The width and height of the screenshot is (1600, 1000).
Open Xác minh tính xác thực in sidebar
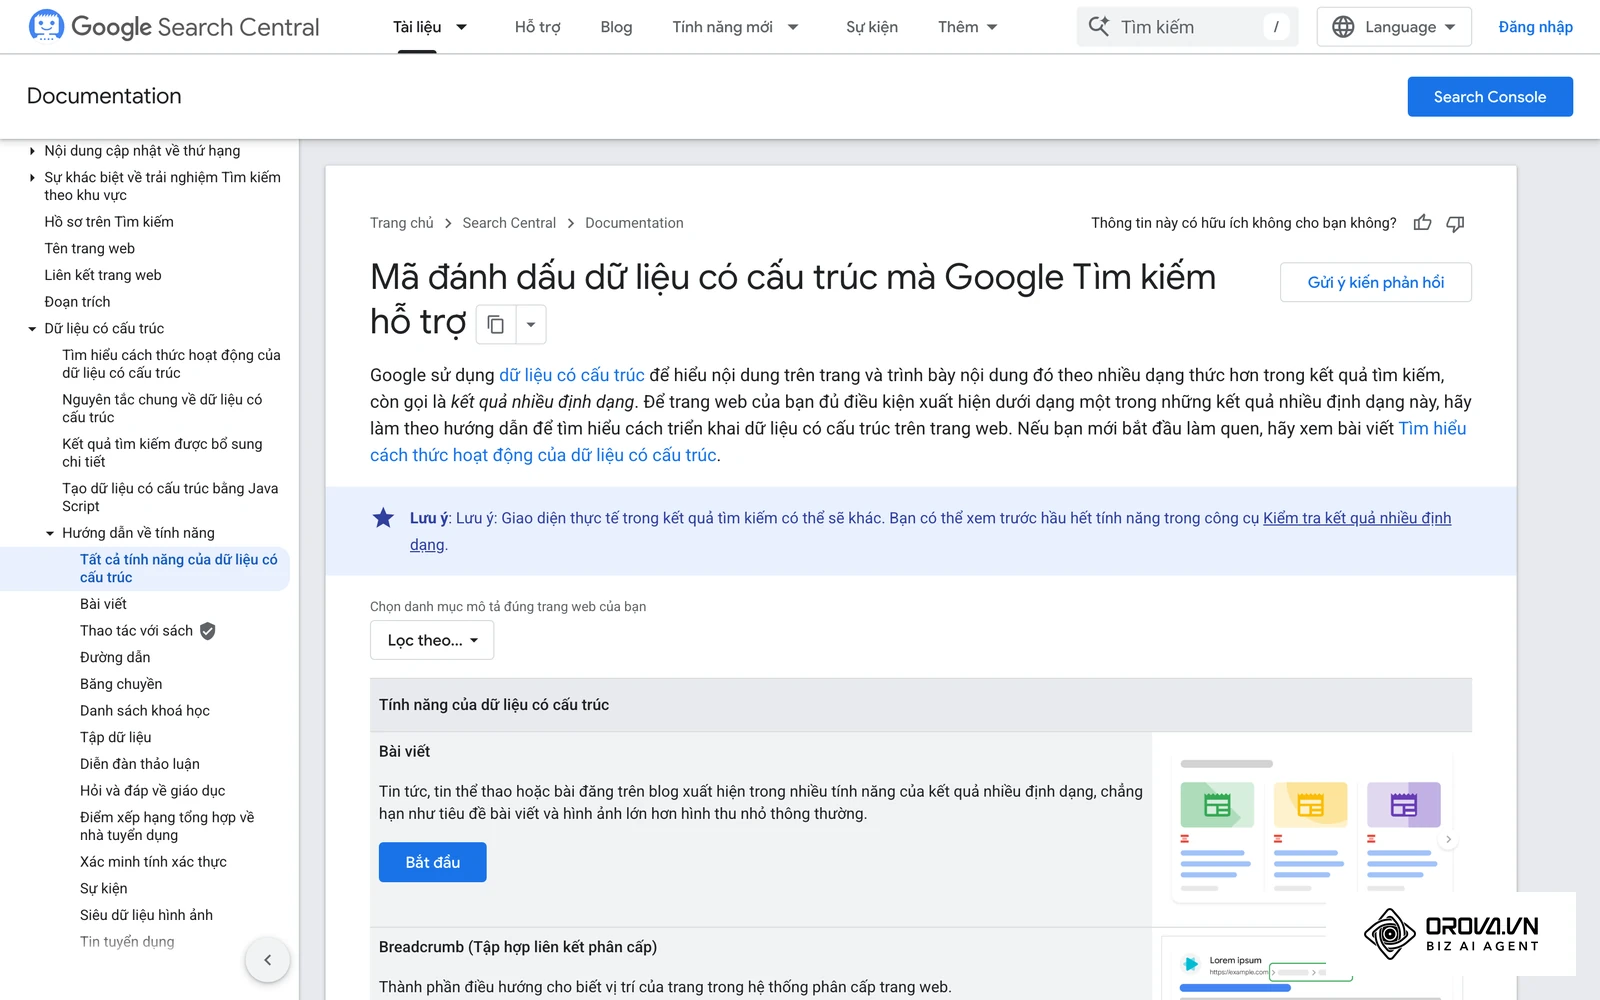coord(153,862)
